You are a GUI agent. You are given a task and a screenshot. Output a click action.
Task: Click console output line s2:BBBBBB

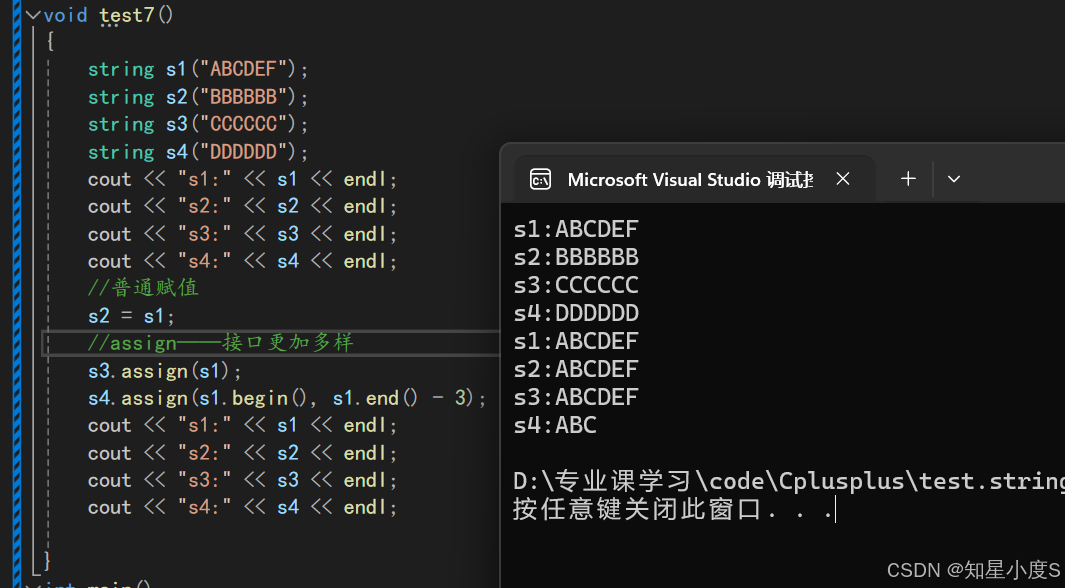[x=576, y=257]
